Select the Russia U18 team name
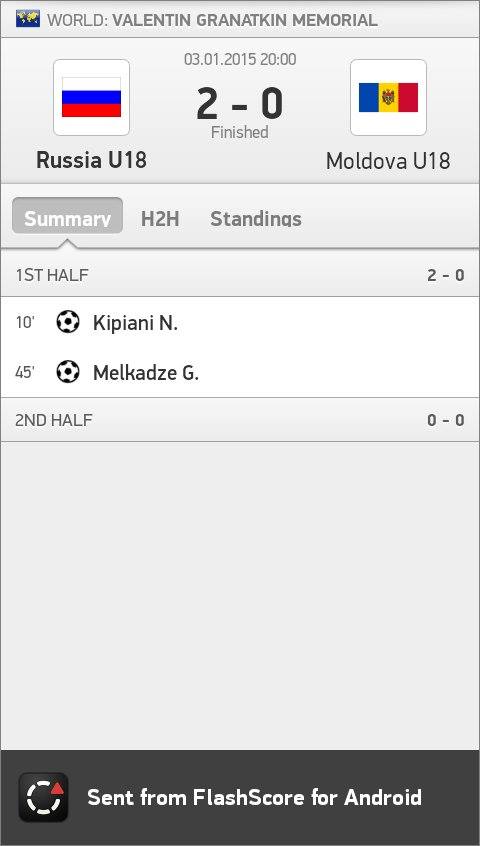Screen dimensions: 480x846 pyautogui.click(x=91, y=160)
